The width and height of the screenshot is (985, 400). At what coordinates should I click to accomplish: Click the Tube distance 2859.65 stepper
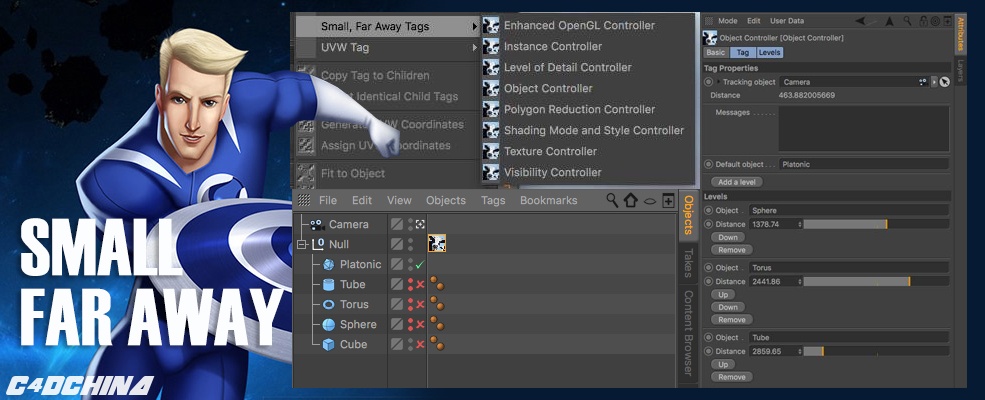click(800, 352)
